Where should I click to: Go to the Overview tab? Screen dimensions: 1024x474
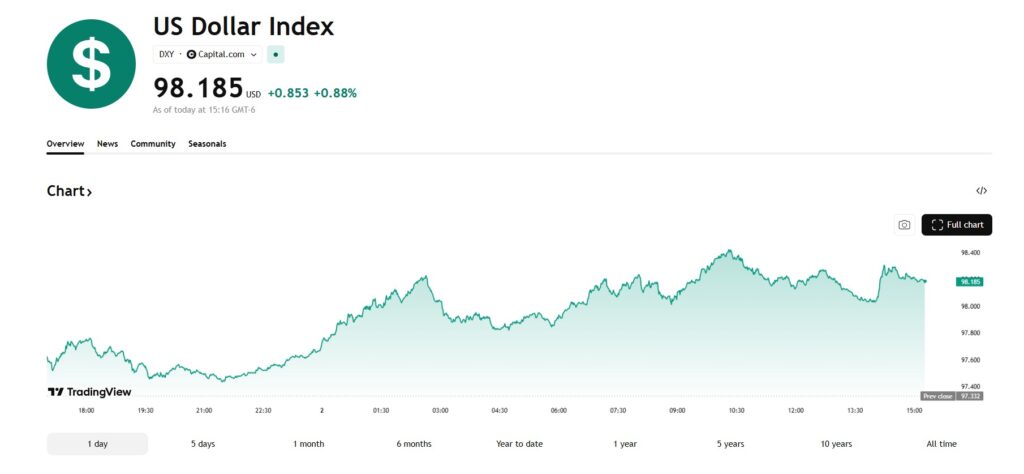(x=65, y=144)
